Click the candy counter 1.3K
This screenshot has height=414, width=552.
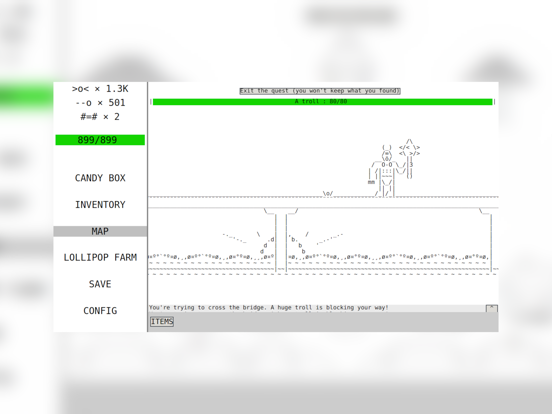point(100,89)
